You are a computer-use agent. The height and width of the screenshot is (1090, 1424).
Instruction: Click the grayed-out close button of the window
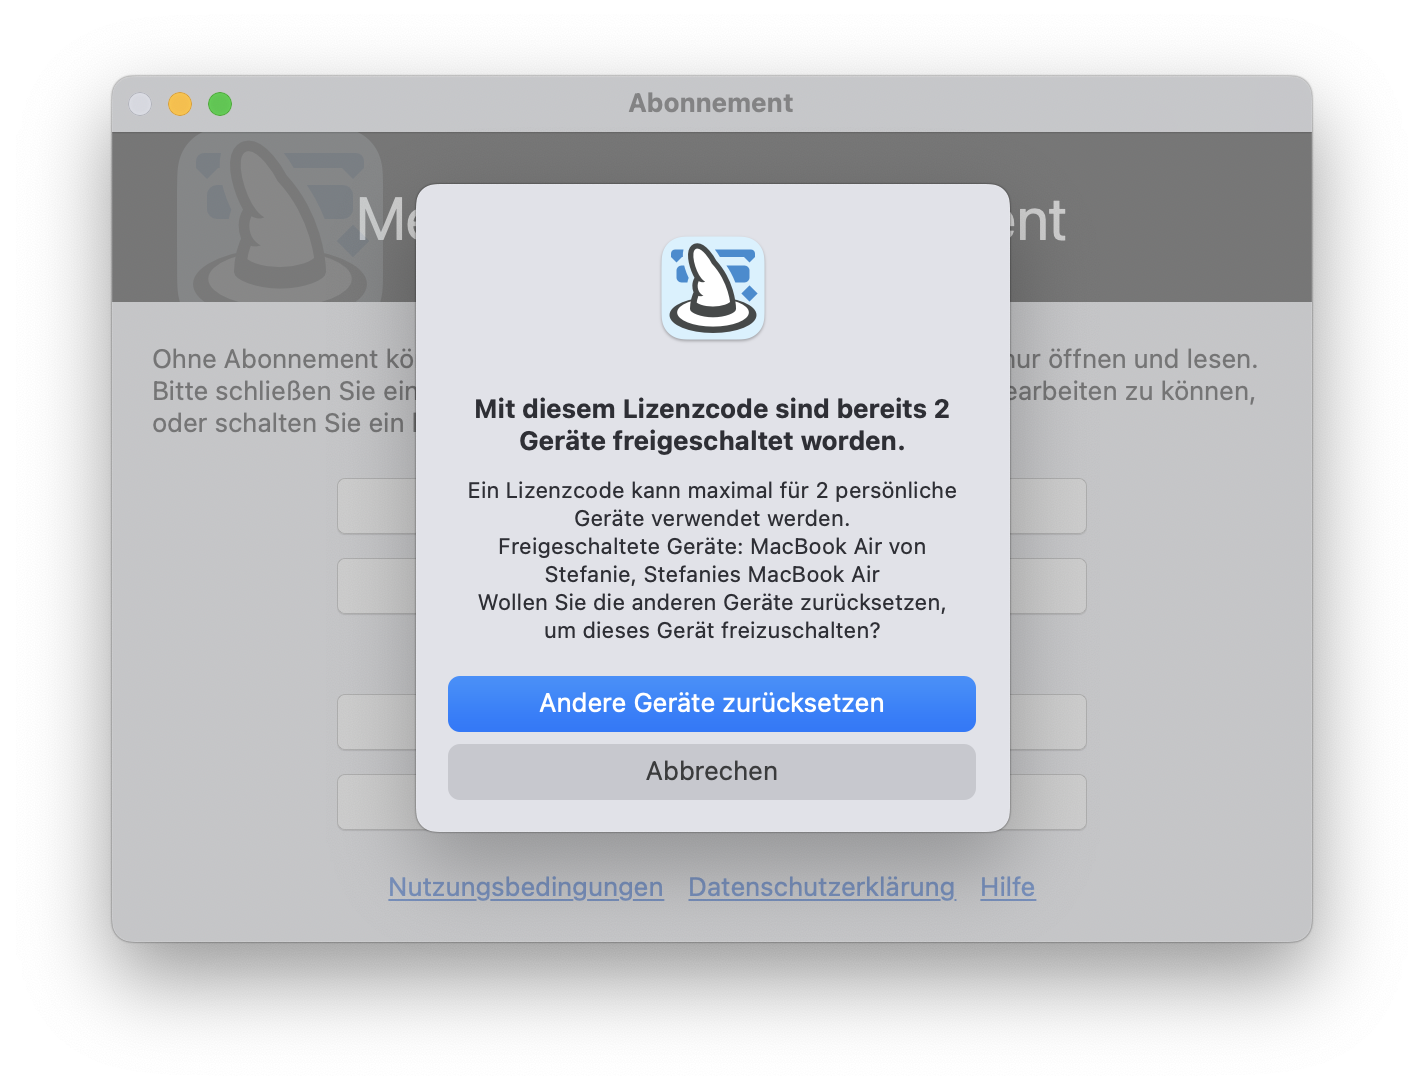point(140,104)
